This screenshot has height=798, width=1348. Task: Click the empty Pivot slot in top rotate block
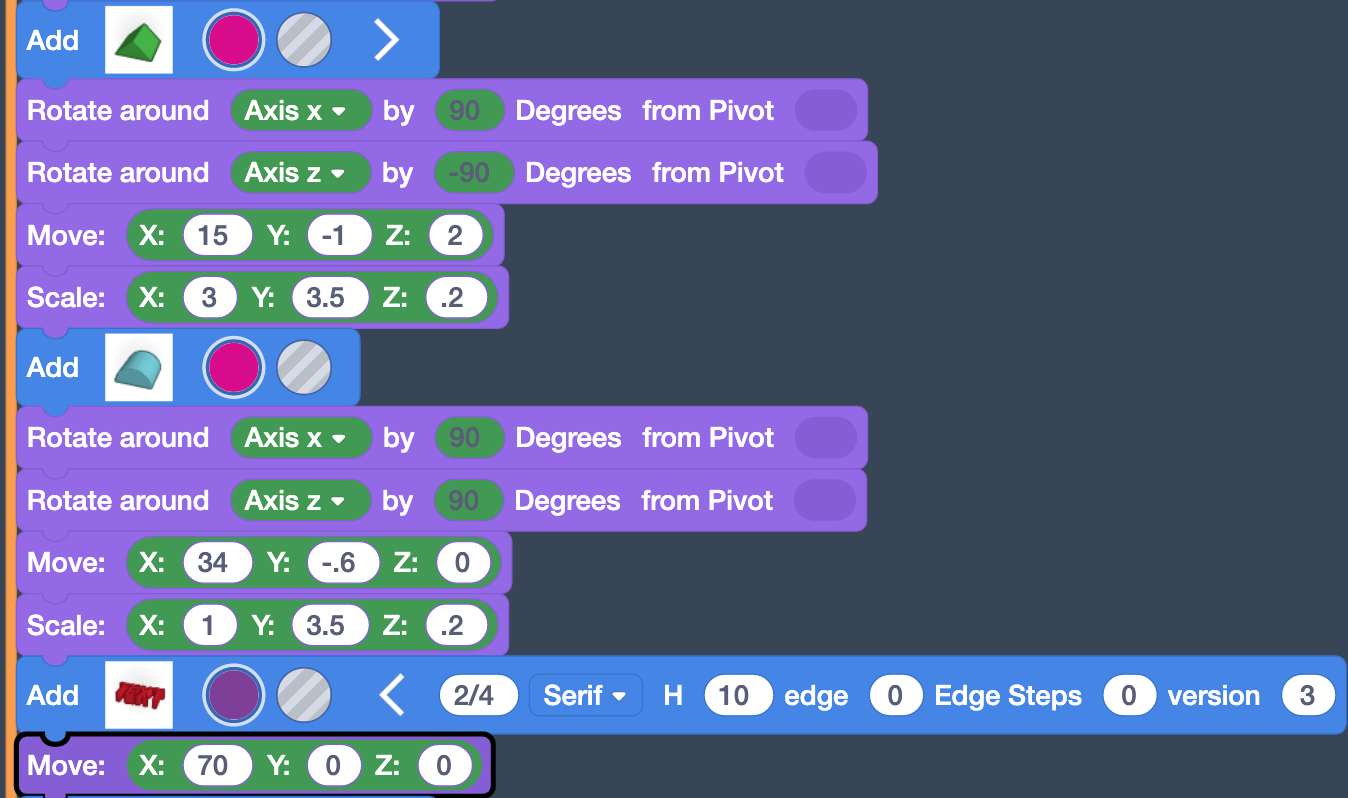pos(825,111)
